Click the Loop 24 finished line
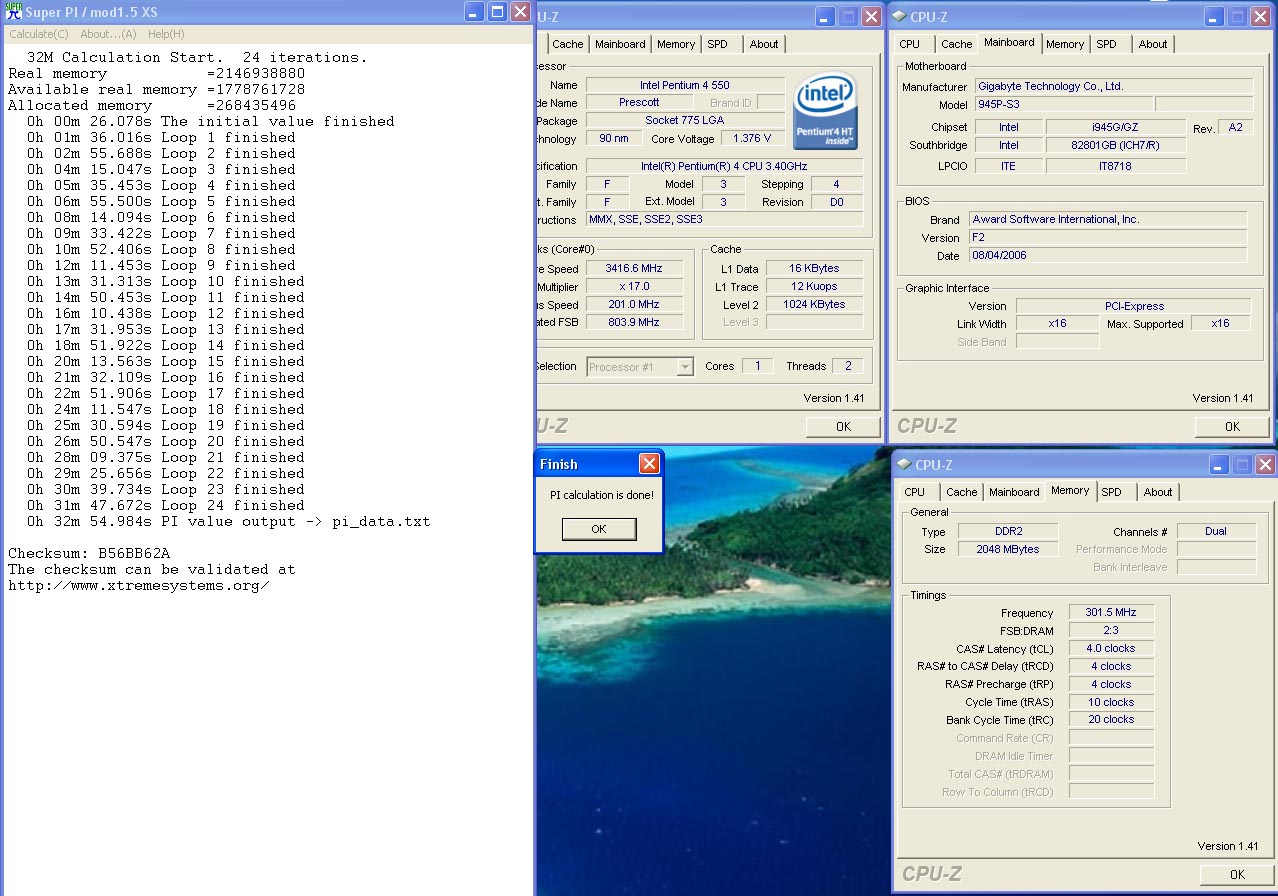1278x896 pixels. pyautogui.click(x=166, y=506)
